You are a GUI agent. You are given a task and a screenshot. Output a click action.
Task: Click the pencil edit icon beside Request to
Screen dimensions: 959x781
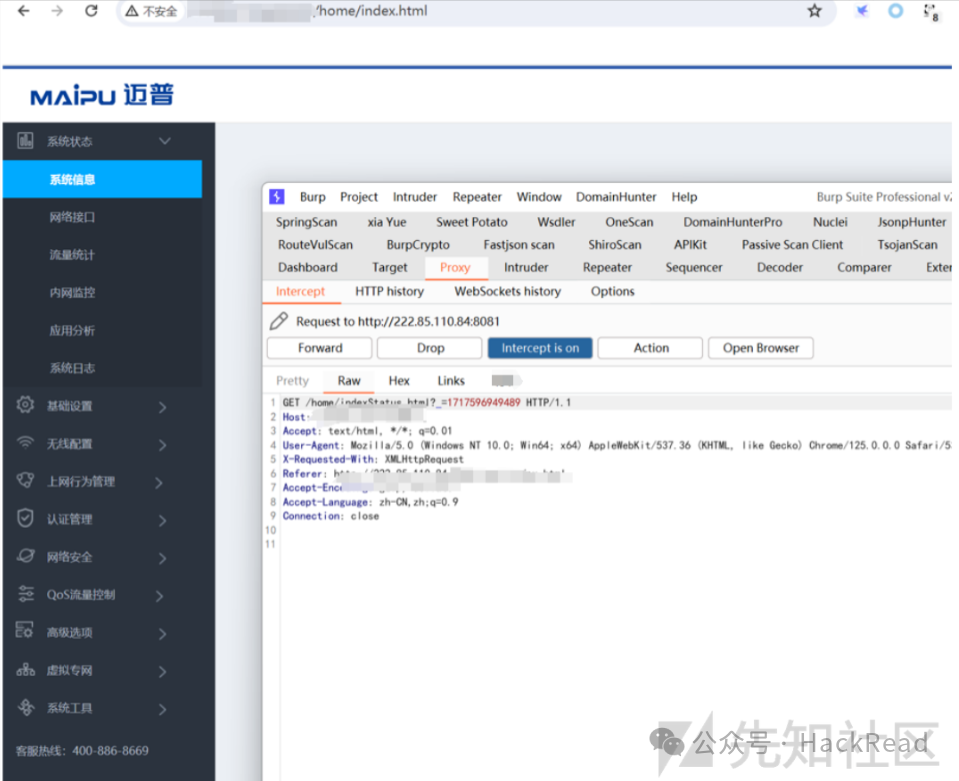tap(279, 321)
